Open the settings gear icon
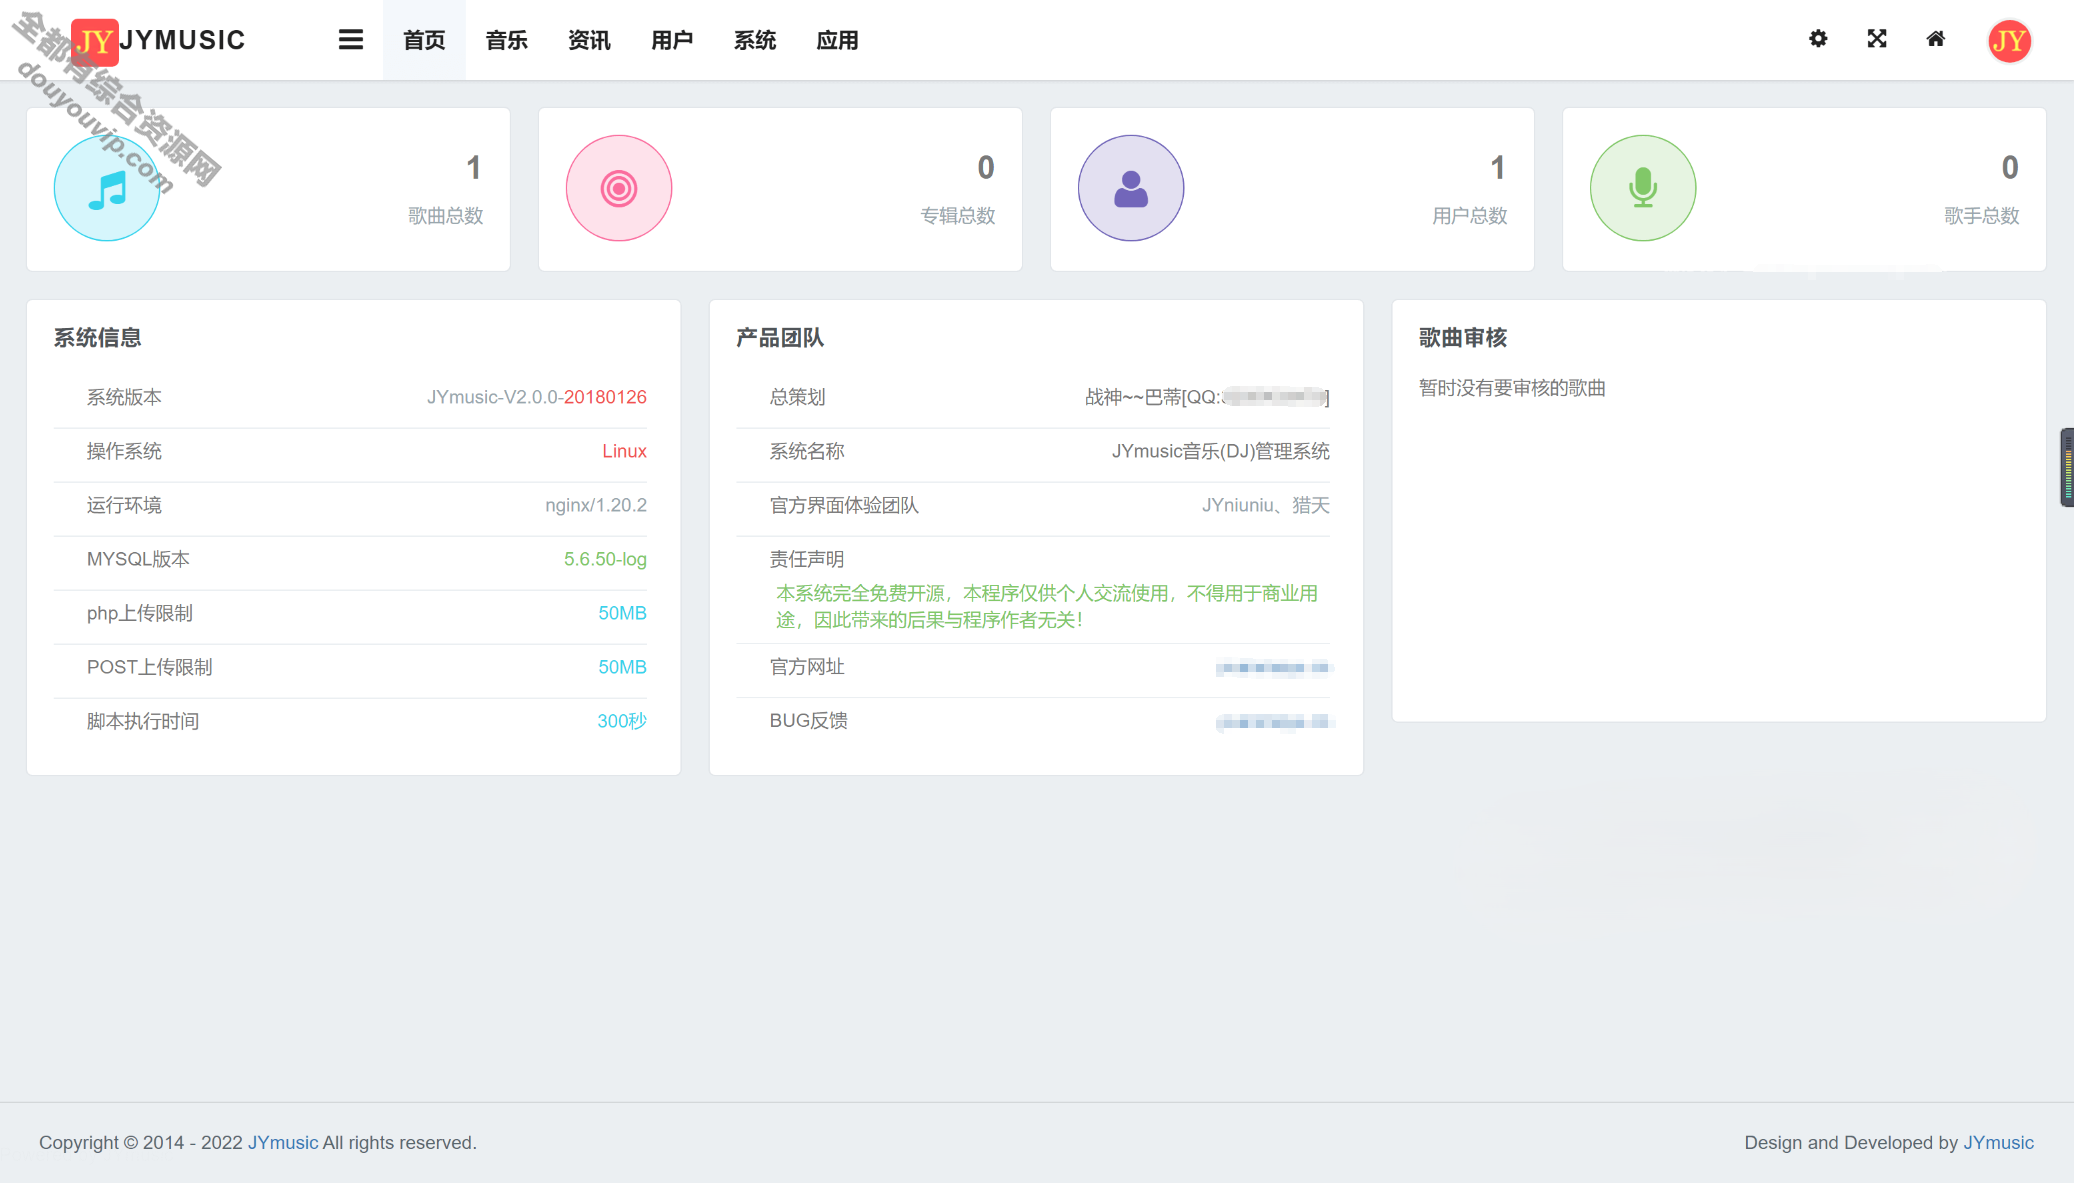Screen dimensions: 2074x1183 pos(1818,39)
